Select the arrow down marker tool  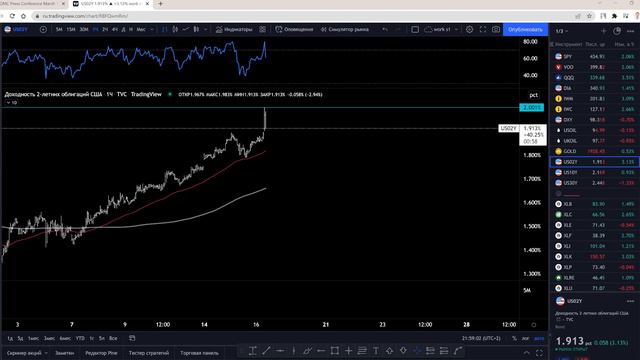[x=403, y=351]
